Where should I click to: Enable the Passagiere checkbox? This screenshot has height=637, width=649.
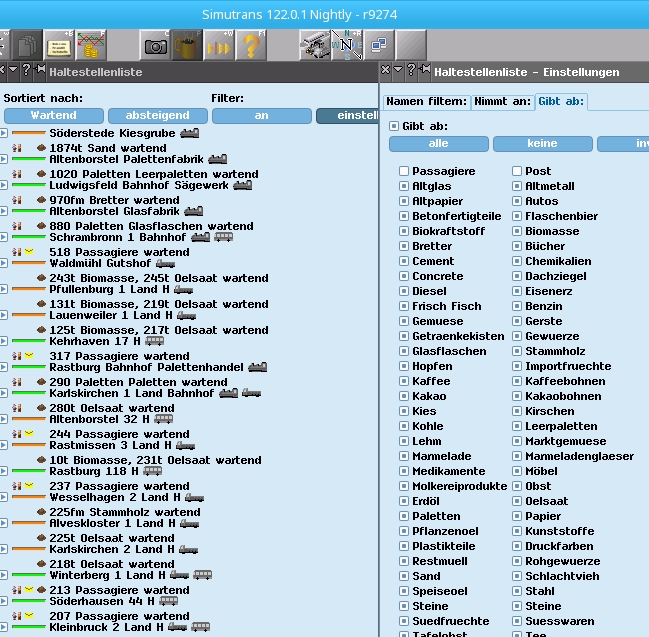coord(404,172)
